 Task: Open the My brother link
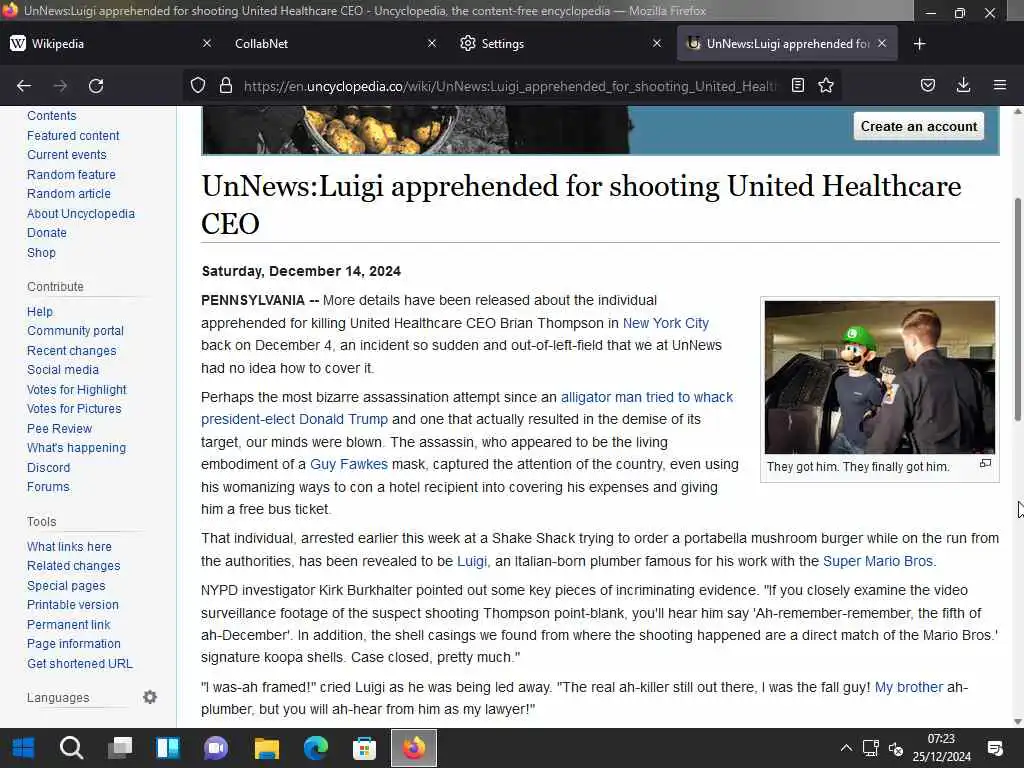(908, 687)
